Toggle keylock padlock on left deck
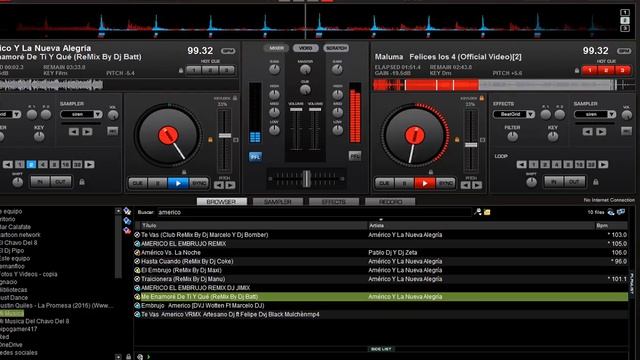This screenshot has height=360, width=640. pyautogui.click(x=235, y=98)
